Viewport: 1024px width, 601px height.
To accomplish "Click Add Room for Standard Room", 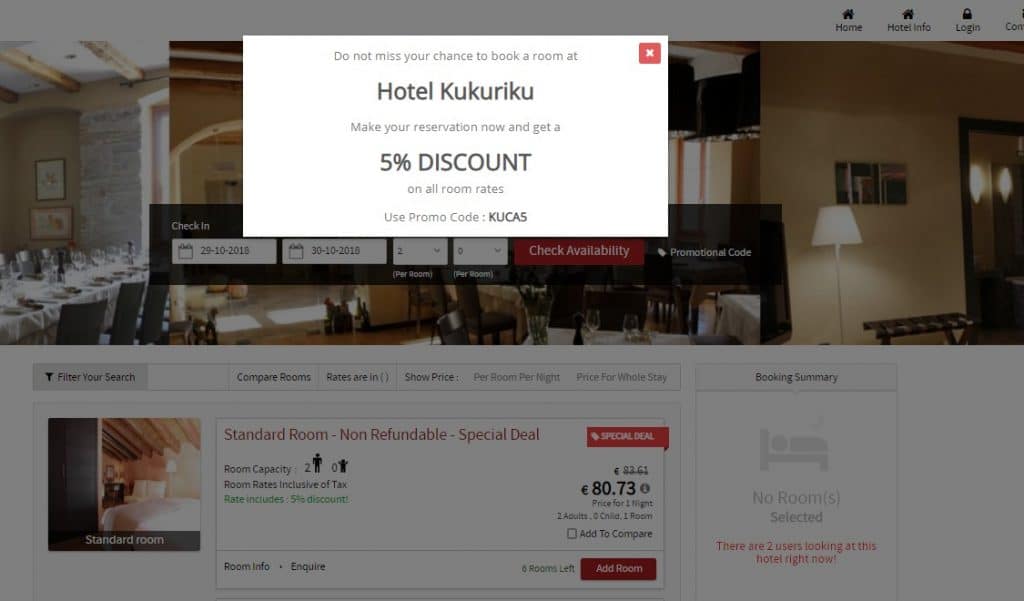I will (618, 568).
